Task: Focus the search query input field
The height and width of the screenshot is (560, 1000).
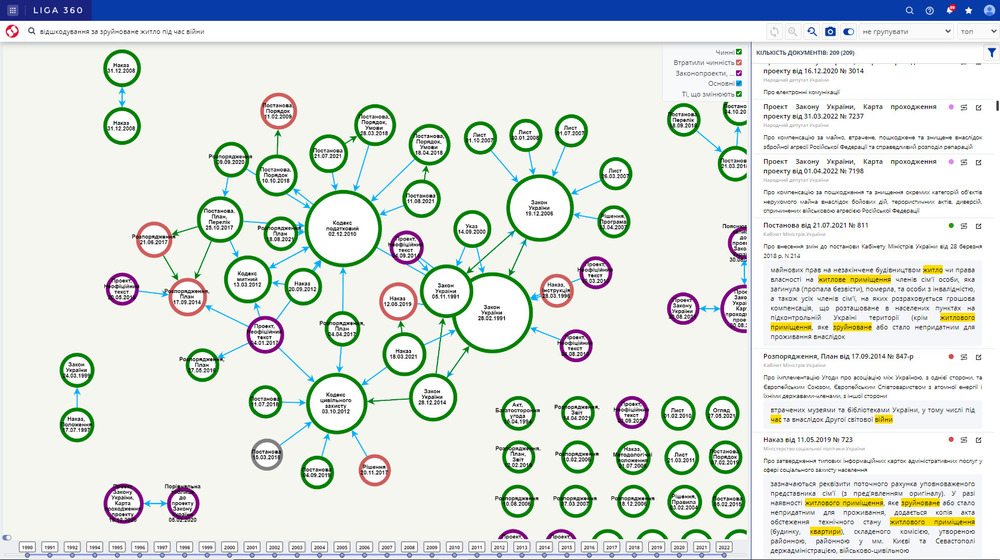Action: [395, 31]
